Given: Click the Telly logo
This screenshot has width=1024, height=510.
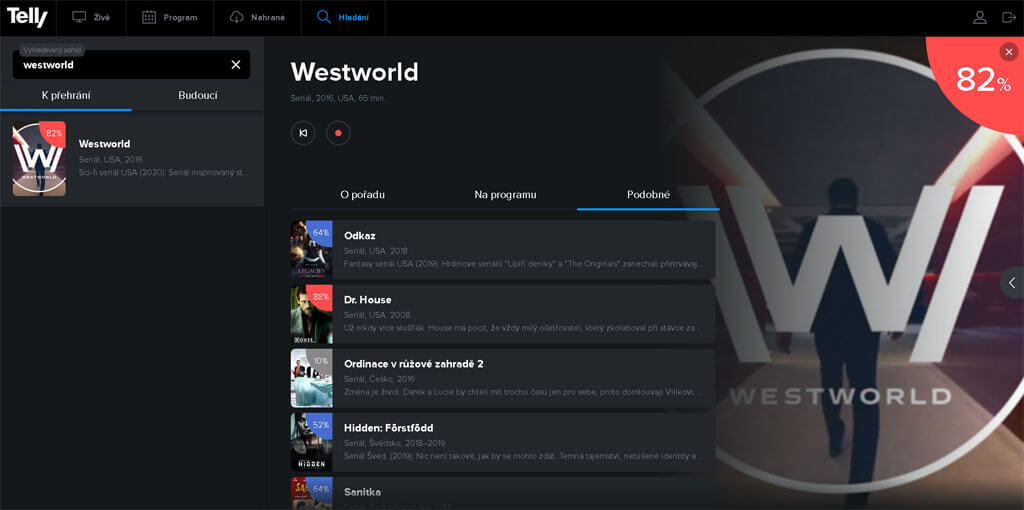Looking at the screenshot, I should (x=27, y=17).
